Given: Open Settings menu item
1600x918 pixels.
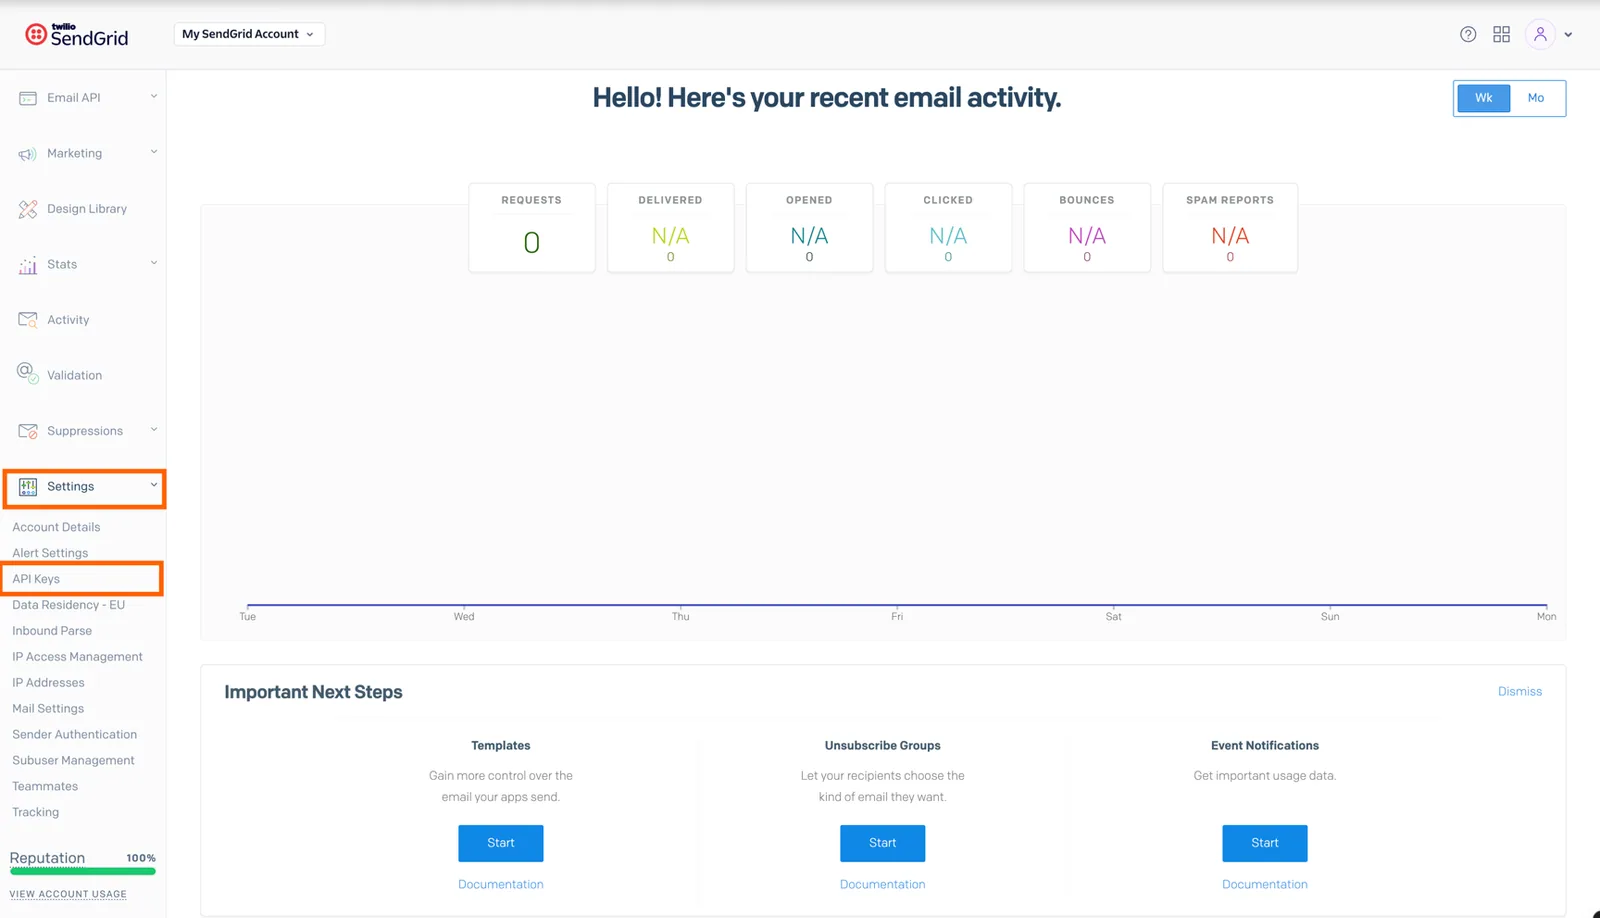Looking at the screenshot, I should (x=71, y=487).
